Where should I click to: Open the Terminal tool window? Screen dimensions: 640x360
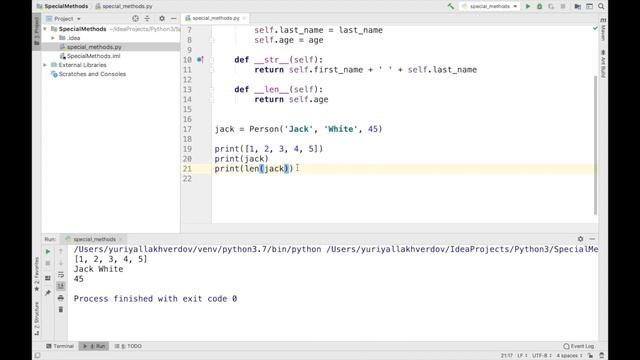click(60, 346)
